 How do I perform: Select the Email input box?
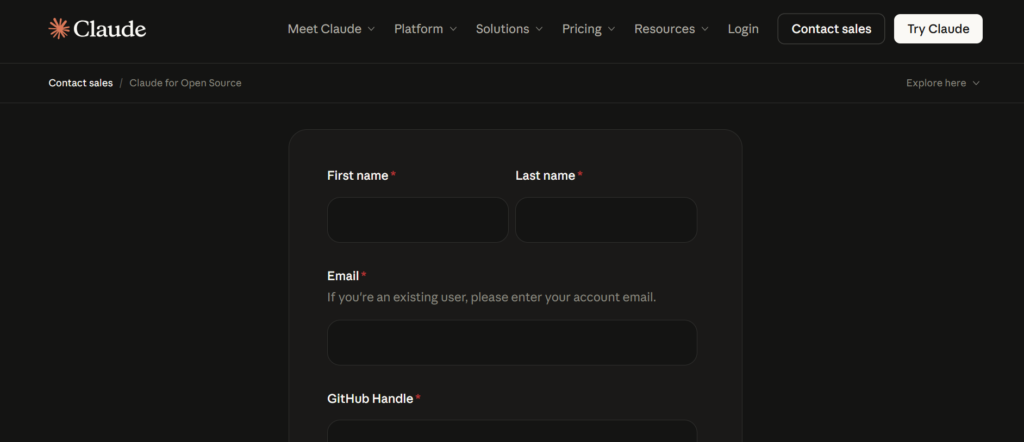click(511, 343)
